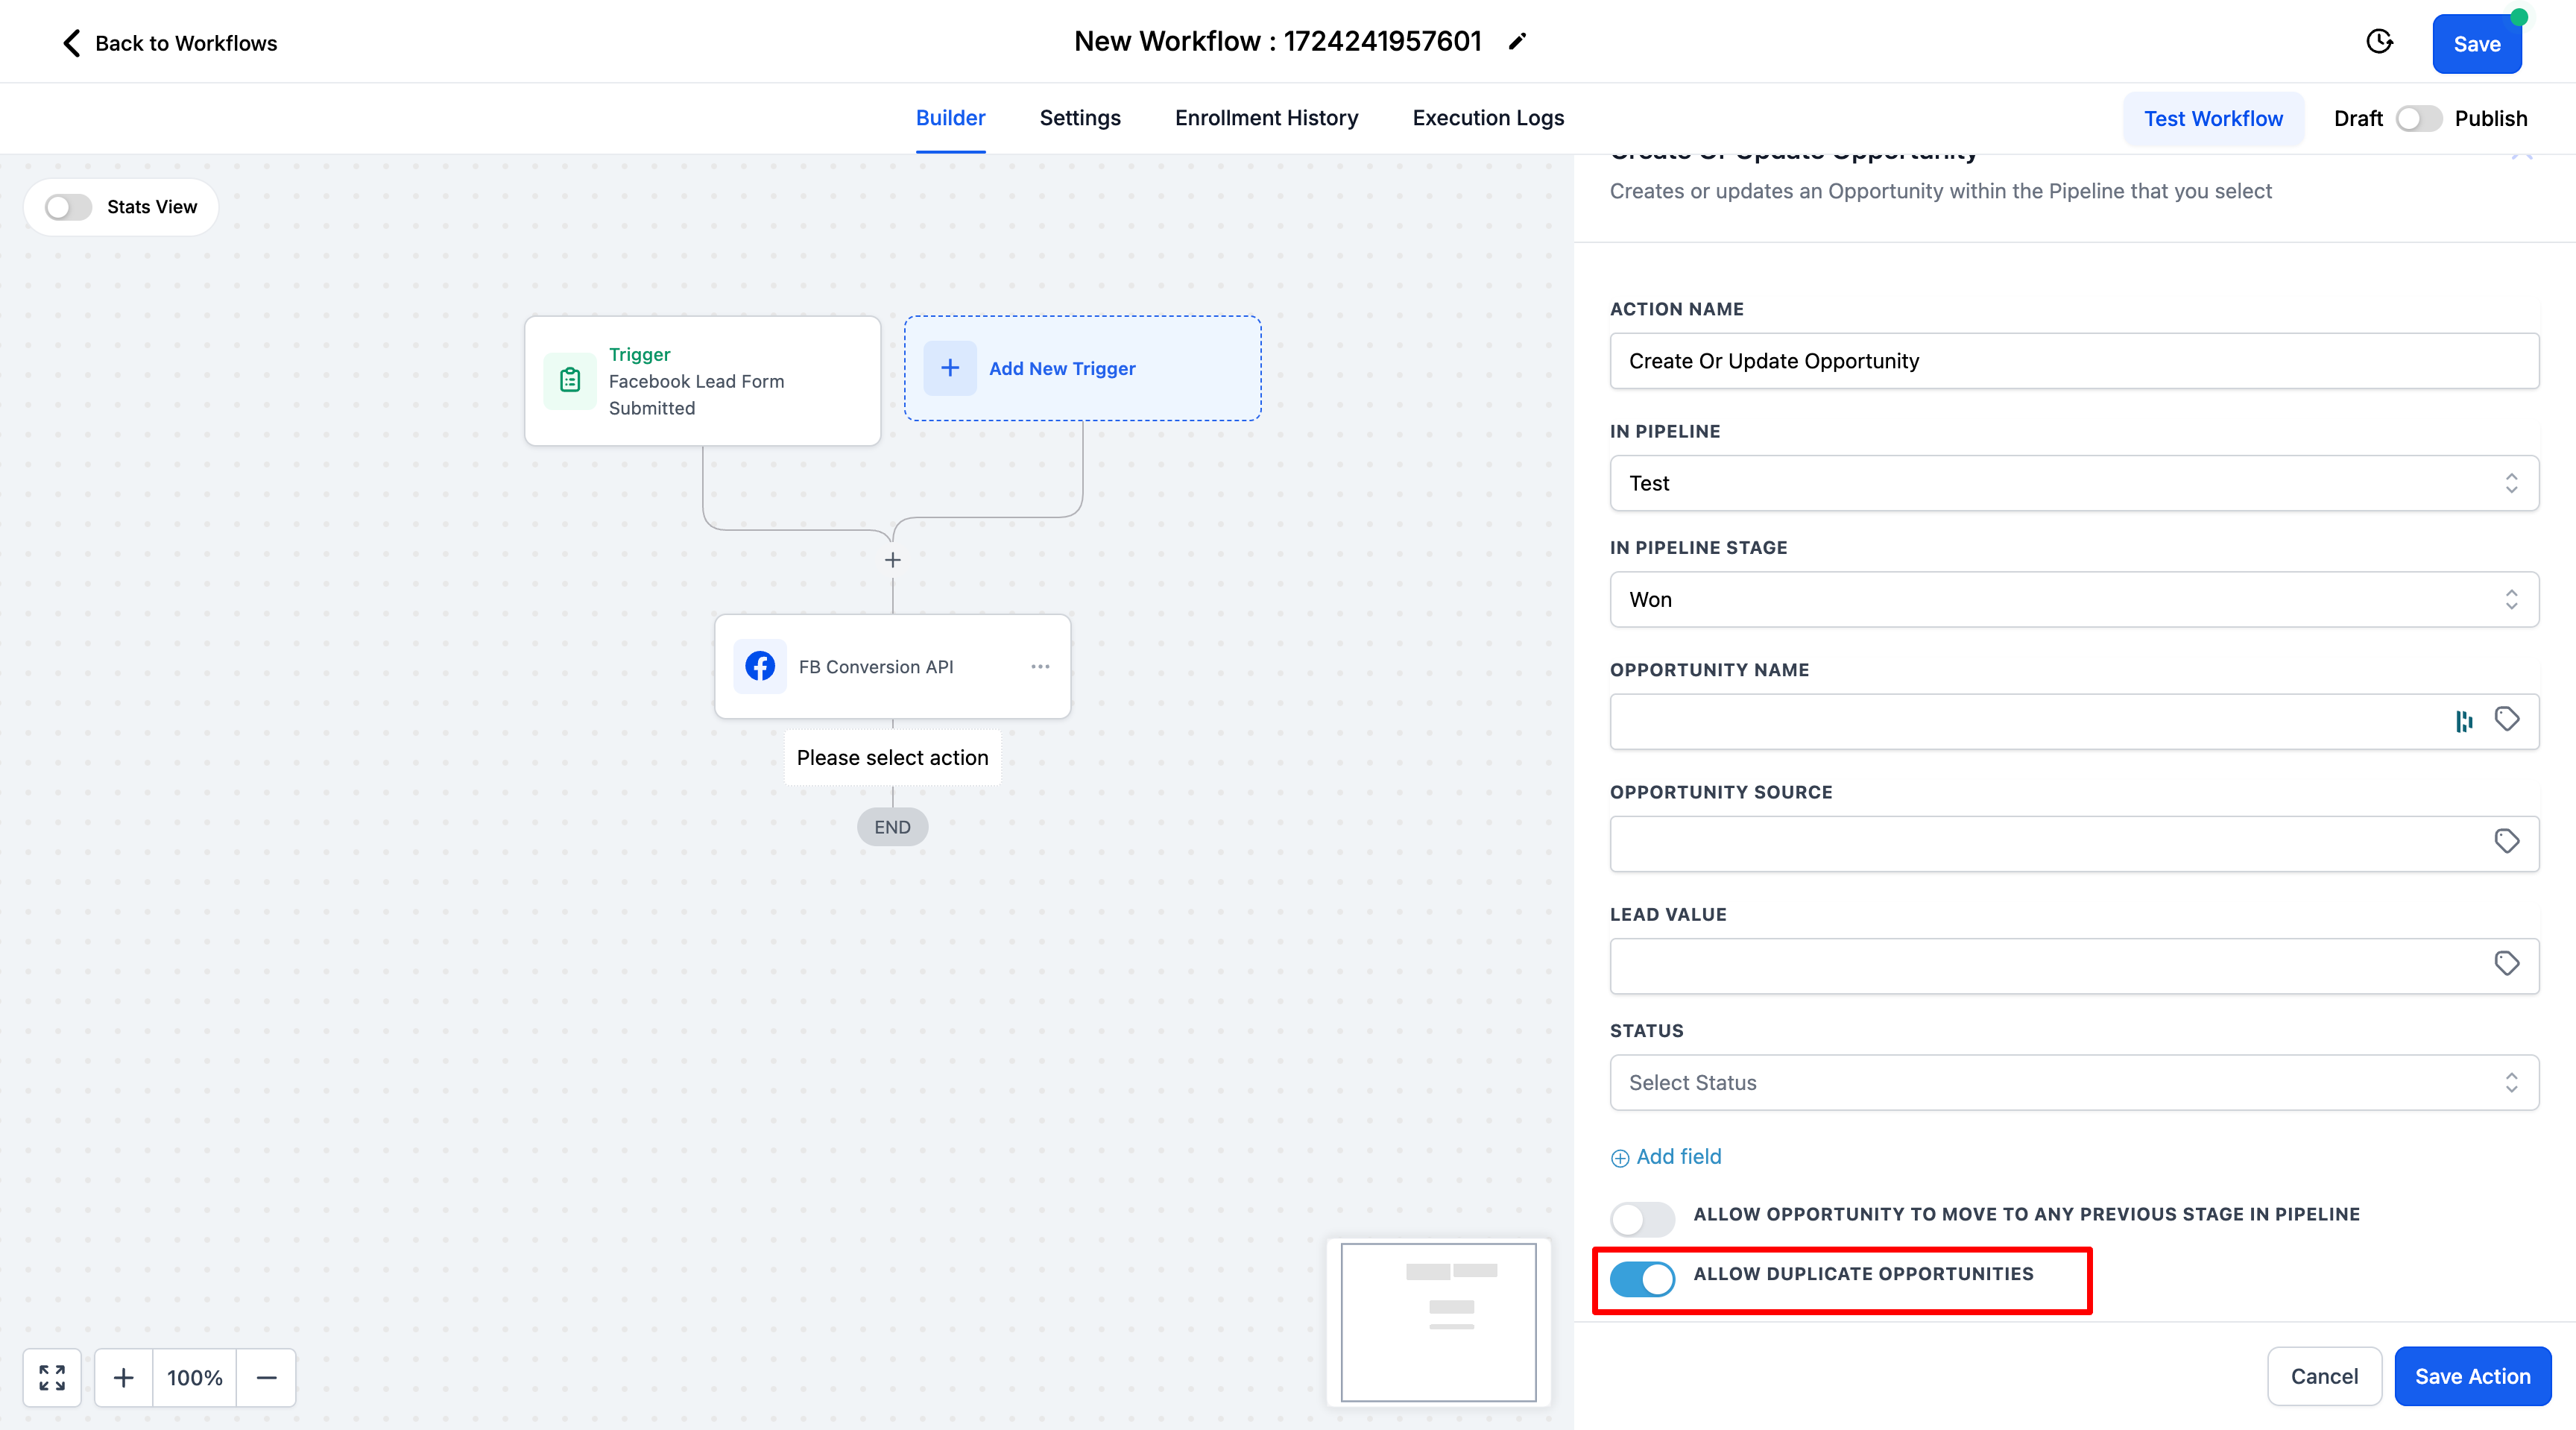Open the In Pipeline Stage dropdown

tap(2073, 599)
